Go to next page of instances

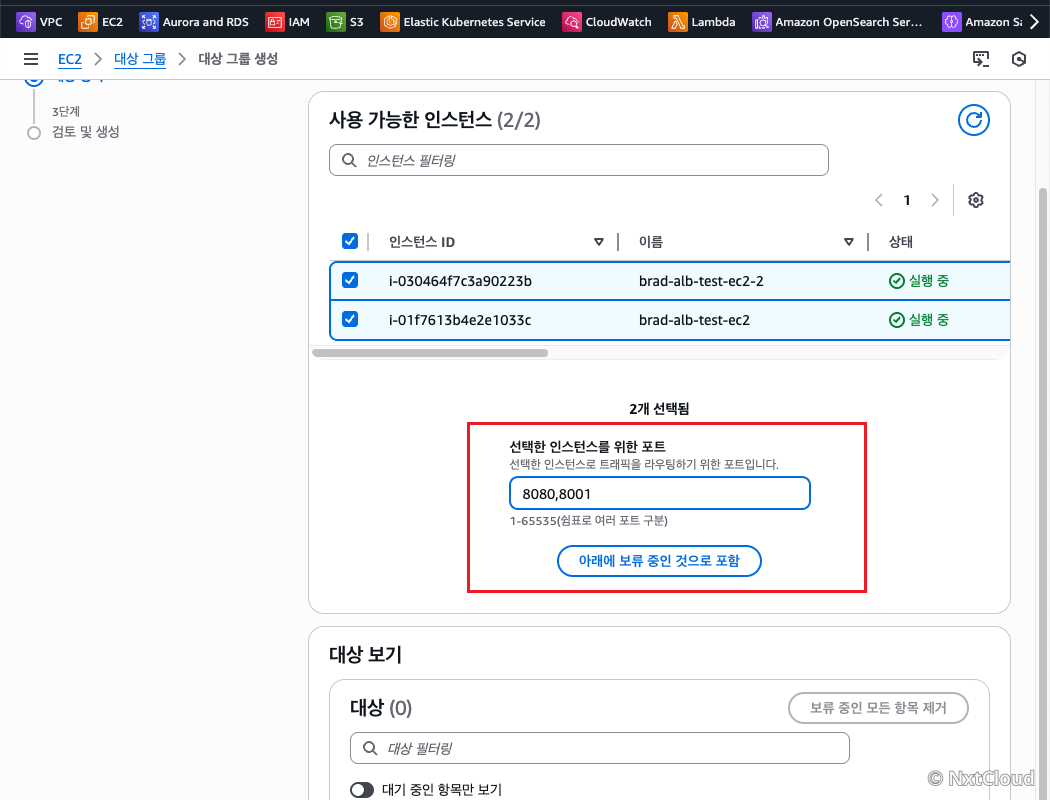pos(935,199)
